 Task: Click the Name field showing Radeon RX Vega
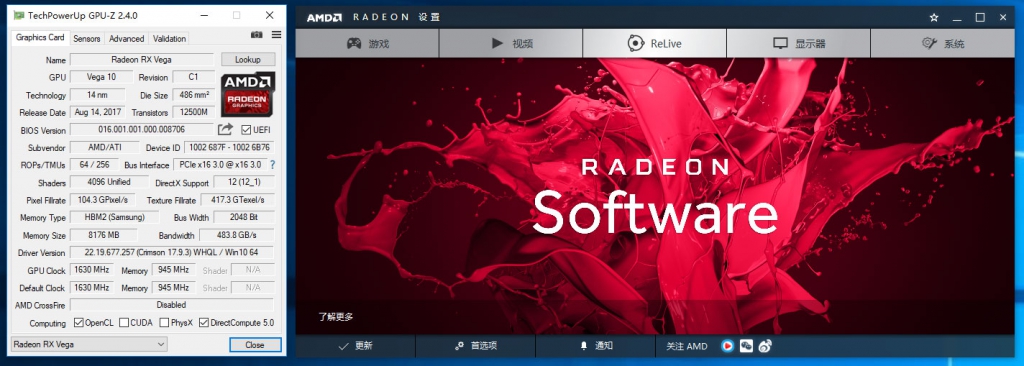[142, 59]
